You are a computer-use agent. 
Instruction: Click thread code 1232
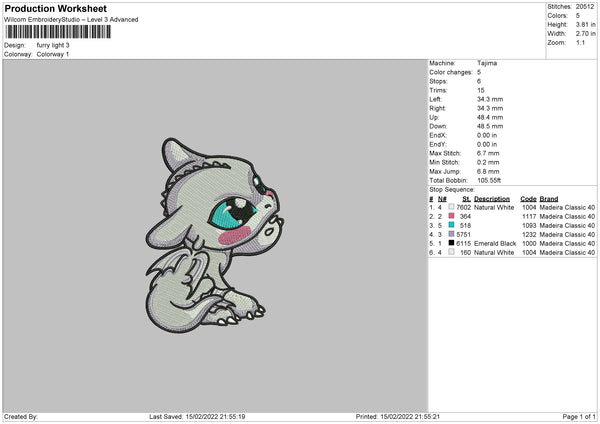tap(529, 235)
